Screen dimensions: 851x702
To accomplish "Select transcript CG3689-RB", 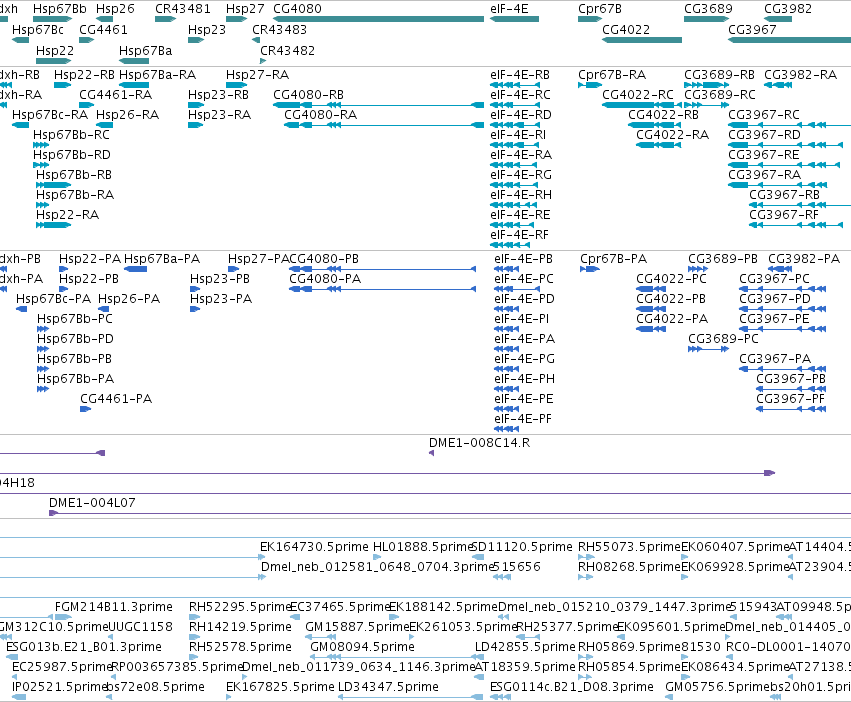I will coord(719,74).
